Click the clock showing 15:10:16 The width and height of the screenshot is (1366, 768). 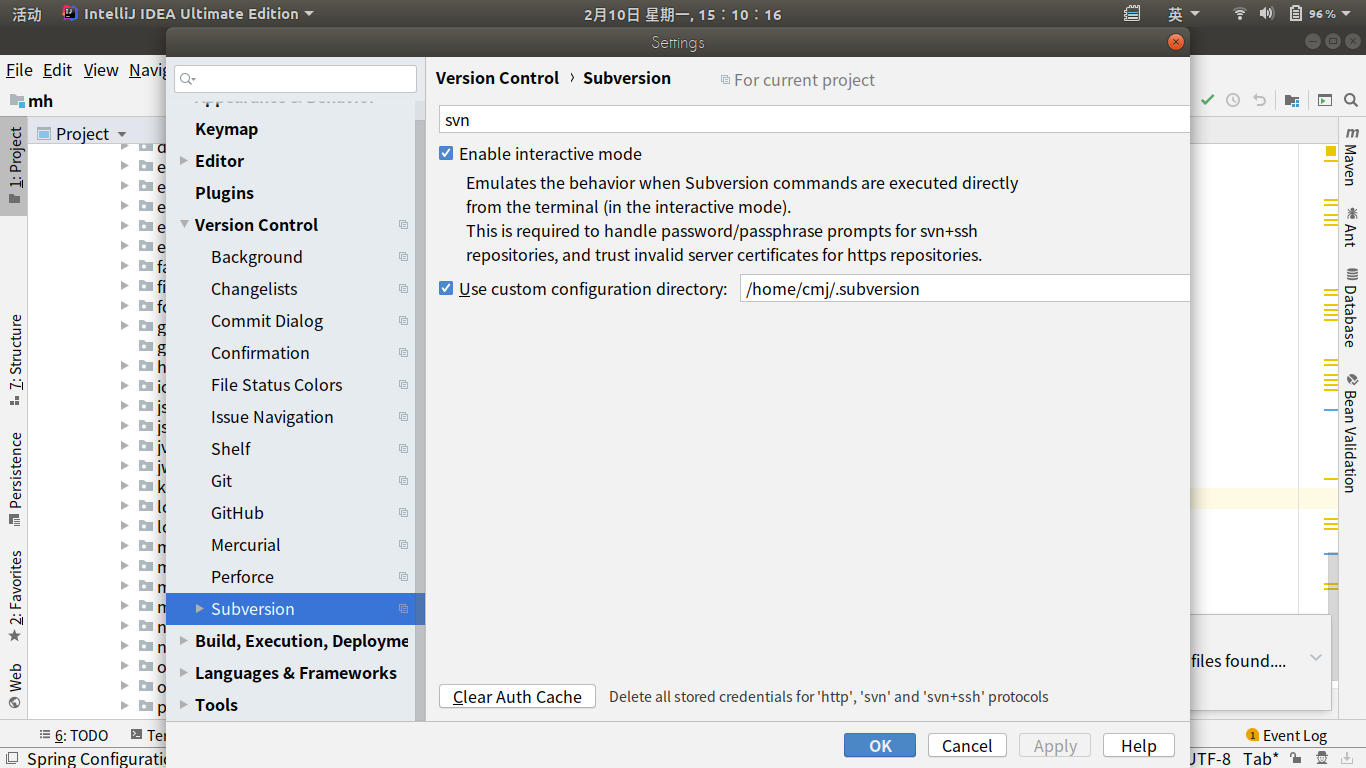point(682,14)
